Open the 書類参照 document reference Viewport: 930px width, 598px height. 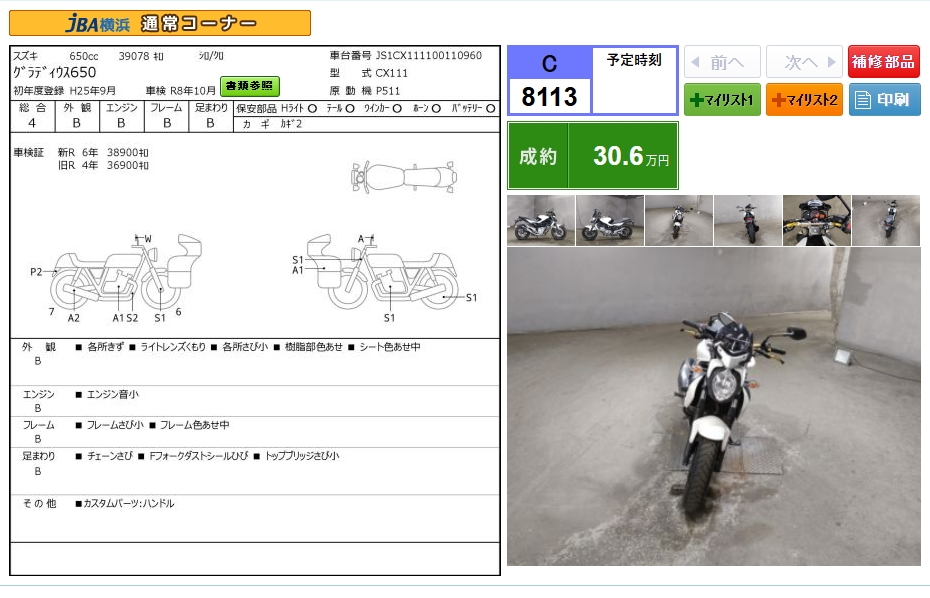[x=250, y=86]
